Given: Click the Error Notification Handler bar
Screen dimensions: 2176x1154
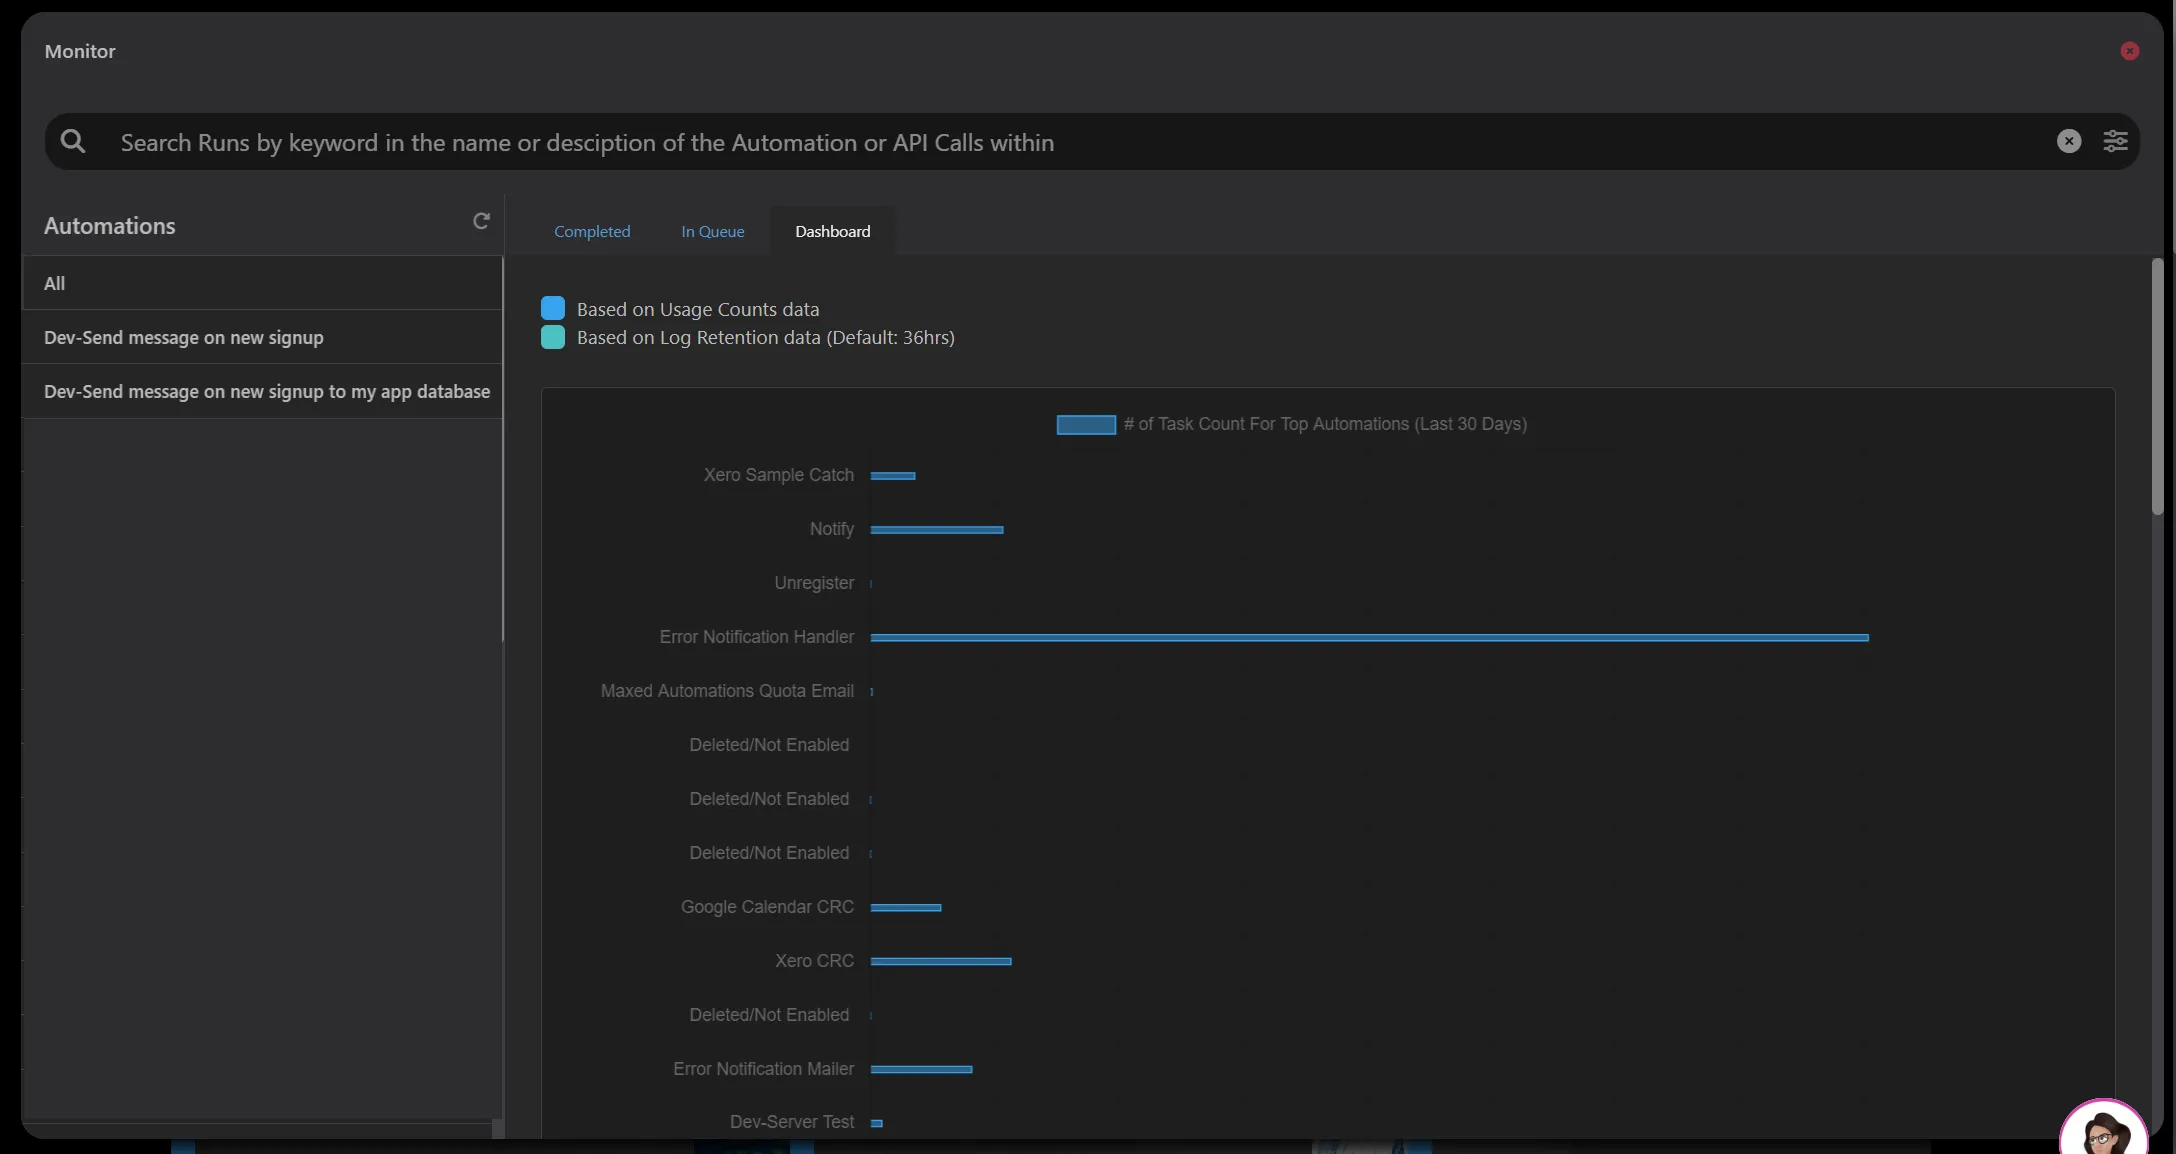Looking at the screenshot, I should click(x=1369, y=637).
